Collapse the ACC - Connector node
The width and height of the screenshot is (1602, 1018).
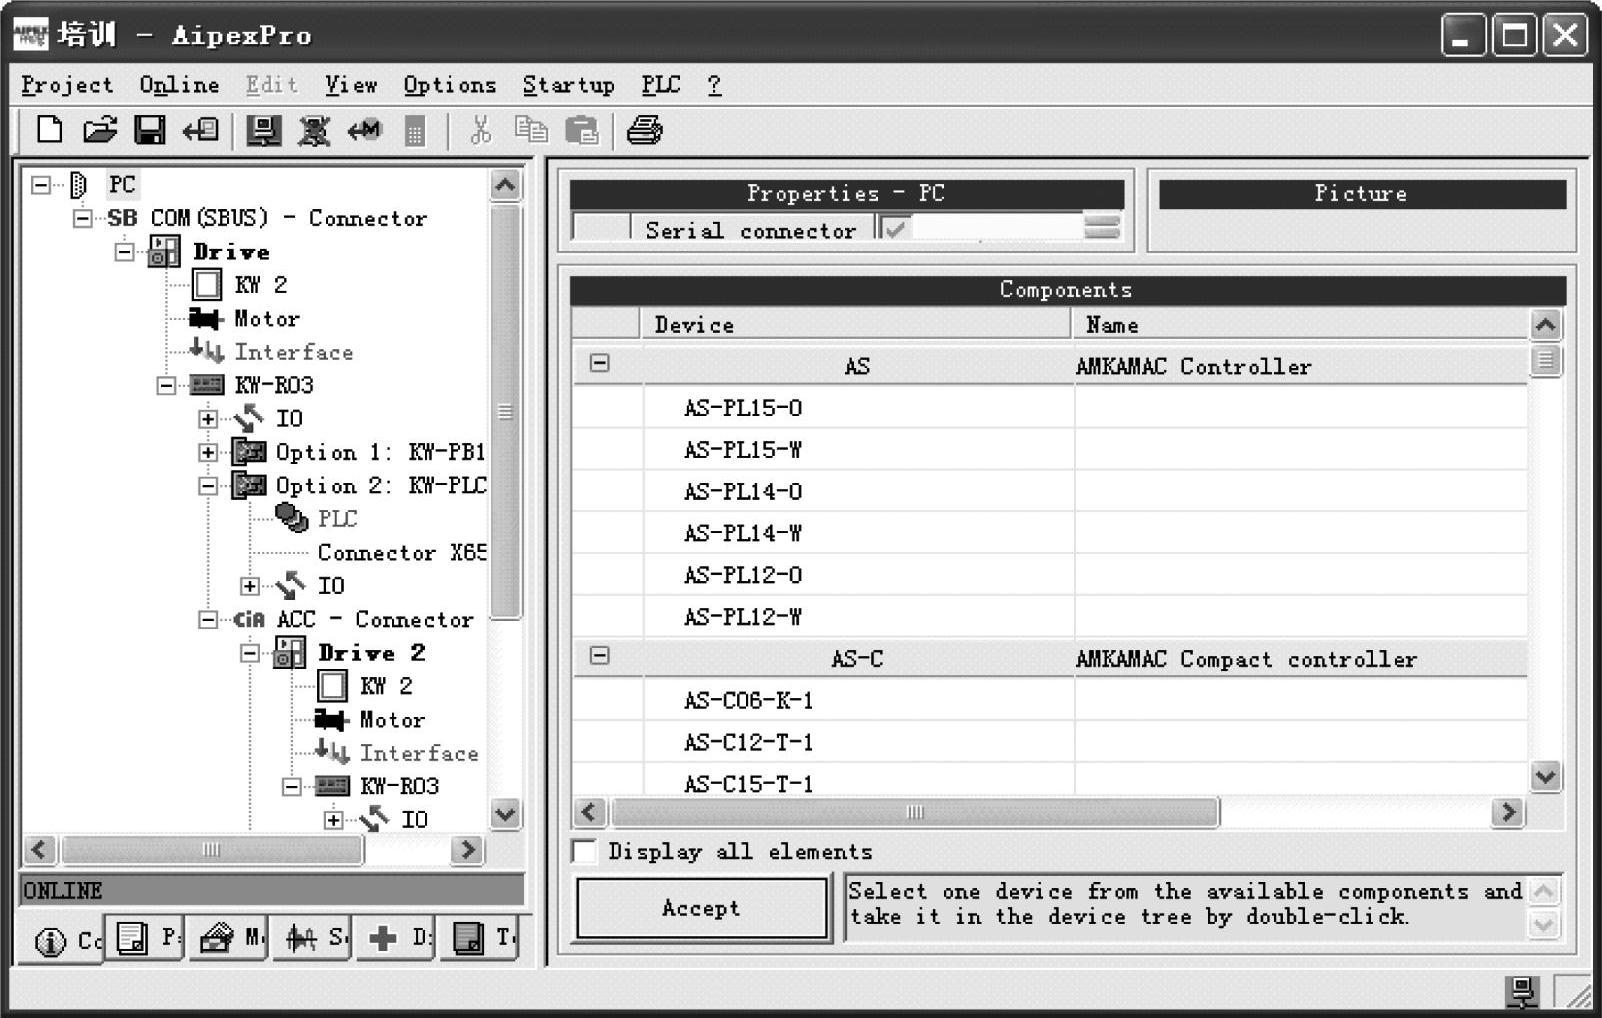[208, 620]
